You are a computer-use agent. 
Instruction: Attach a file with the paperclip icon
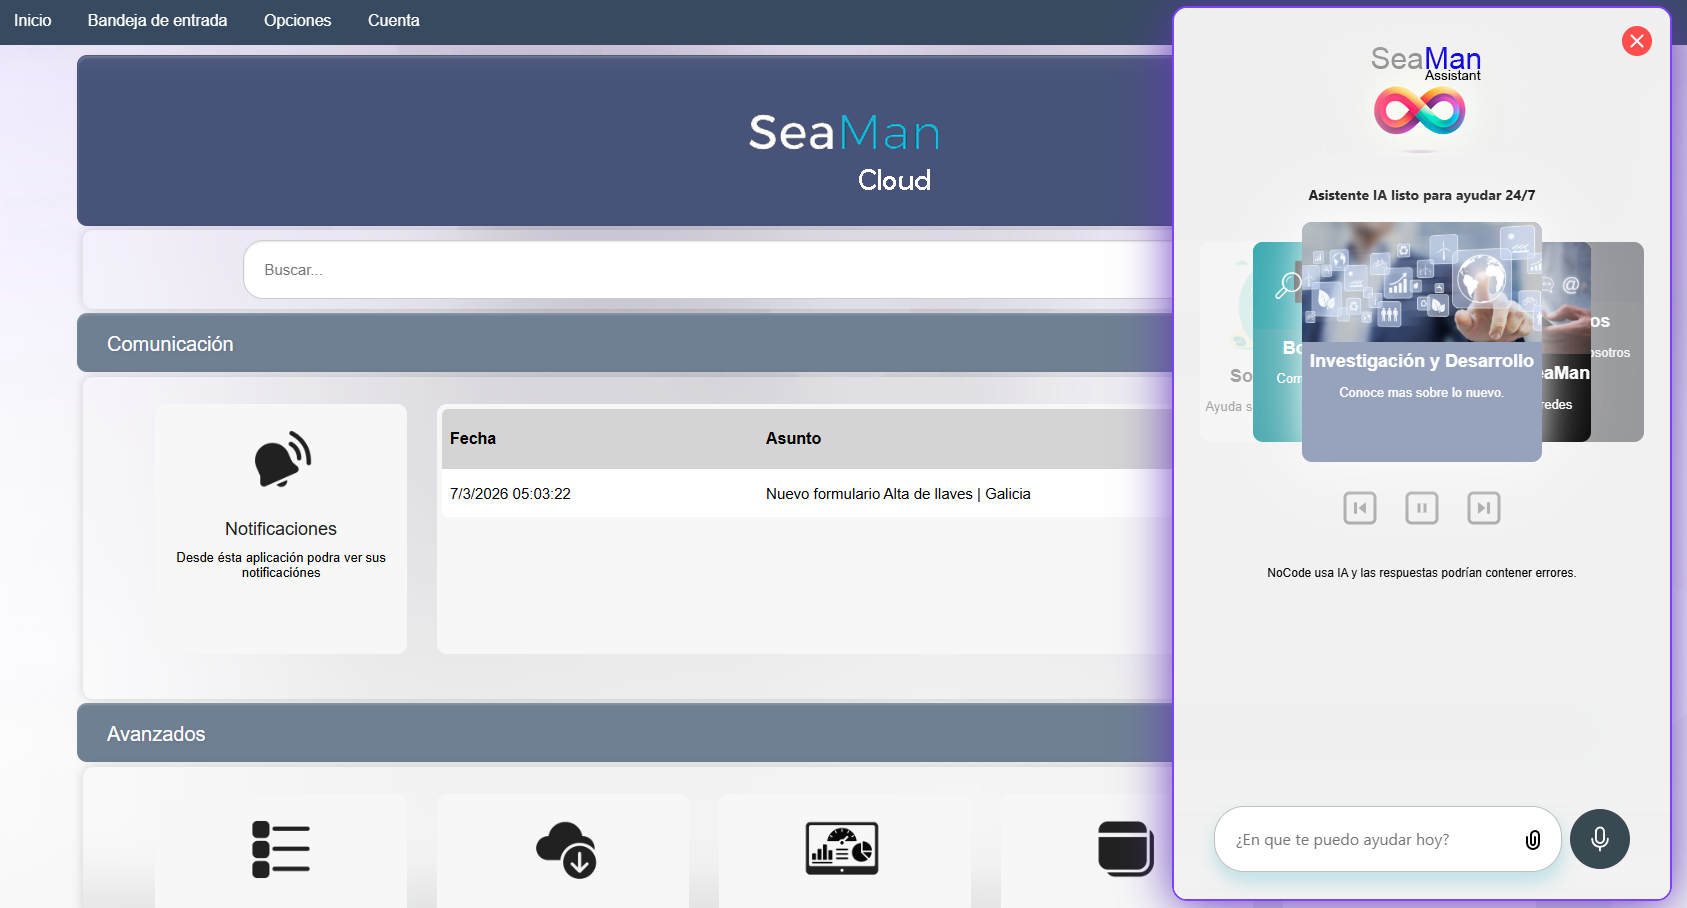click(1533, 840)
